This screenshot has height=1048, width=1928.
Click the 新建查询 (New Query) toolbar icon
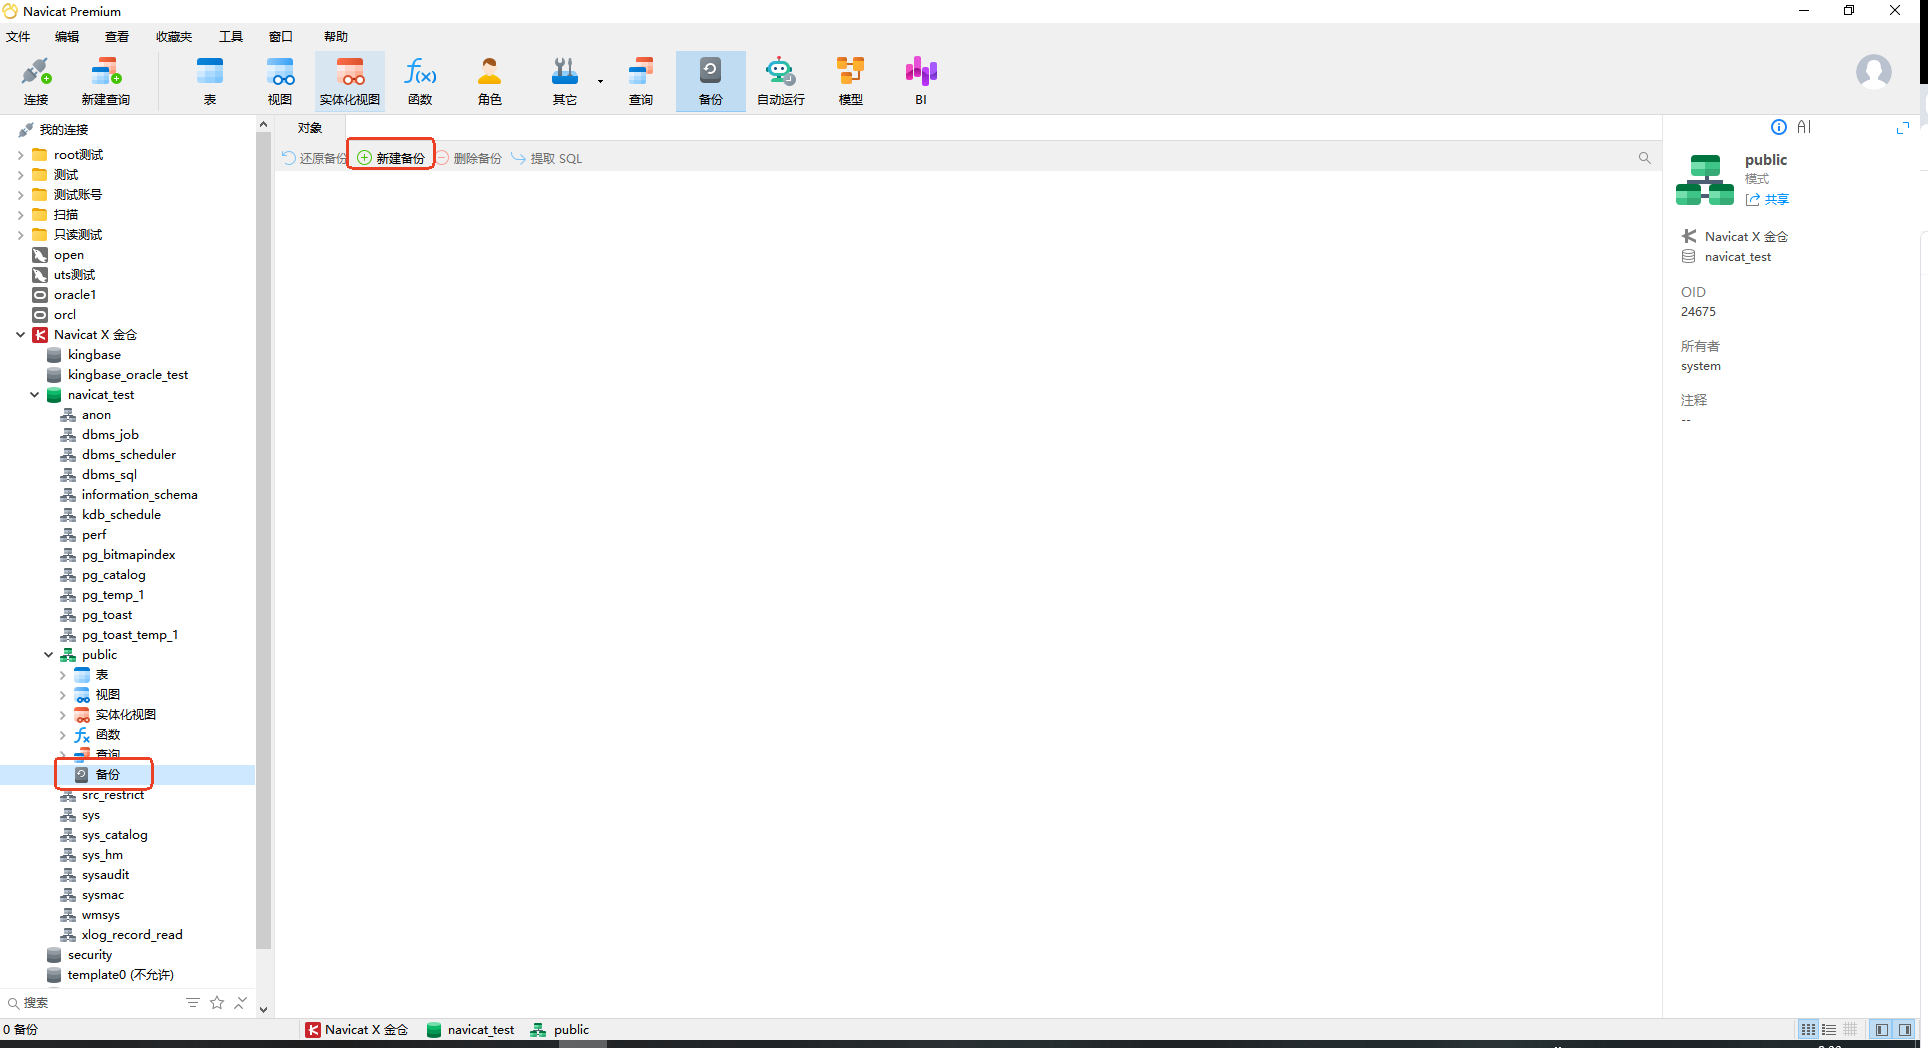(x=106, y=81)
